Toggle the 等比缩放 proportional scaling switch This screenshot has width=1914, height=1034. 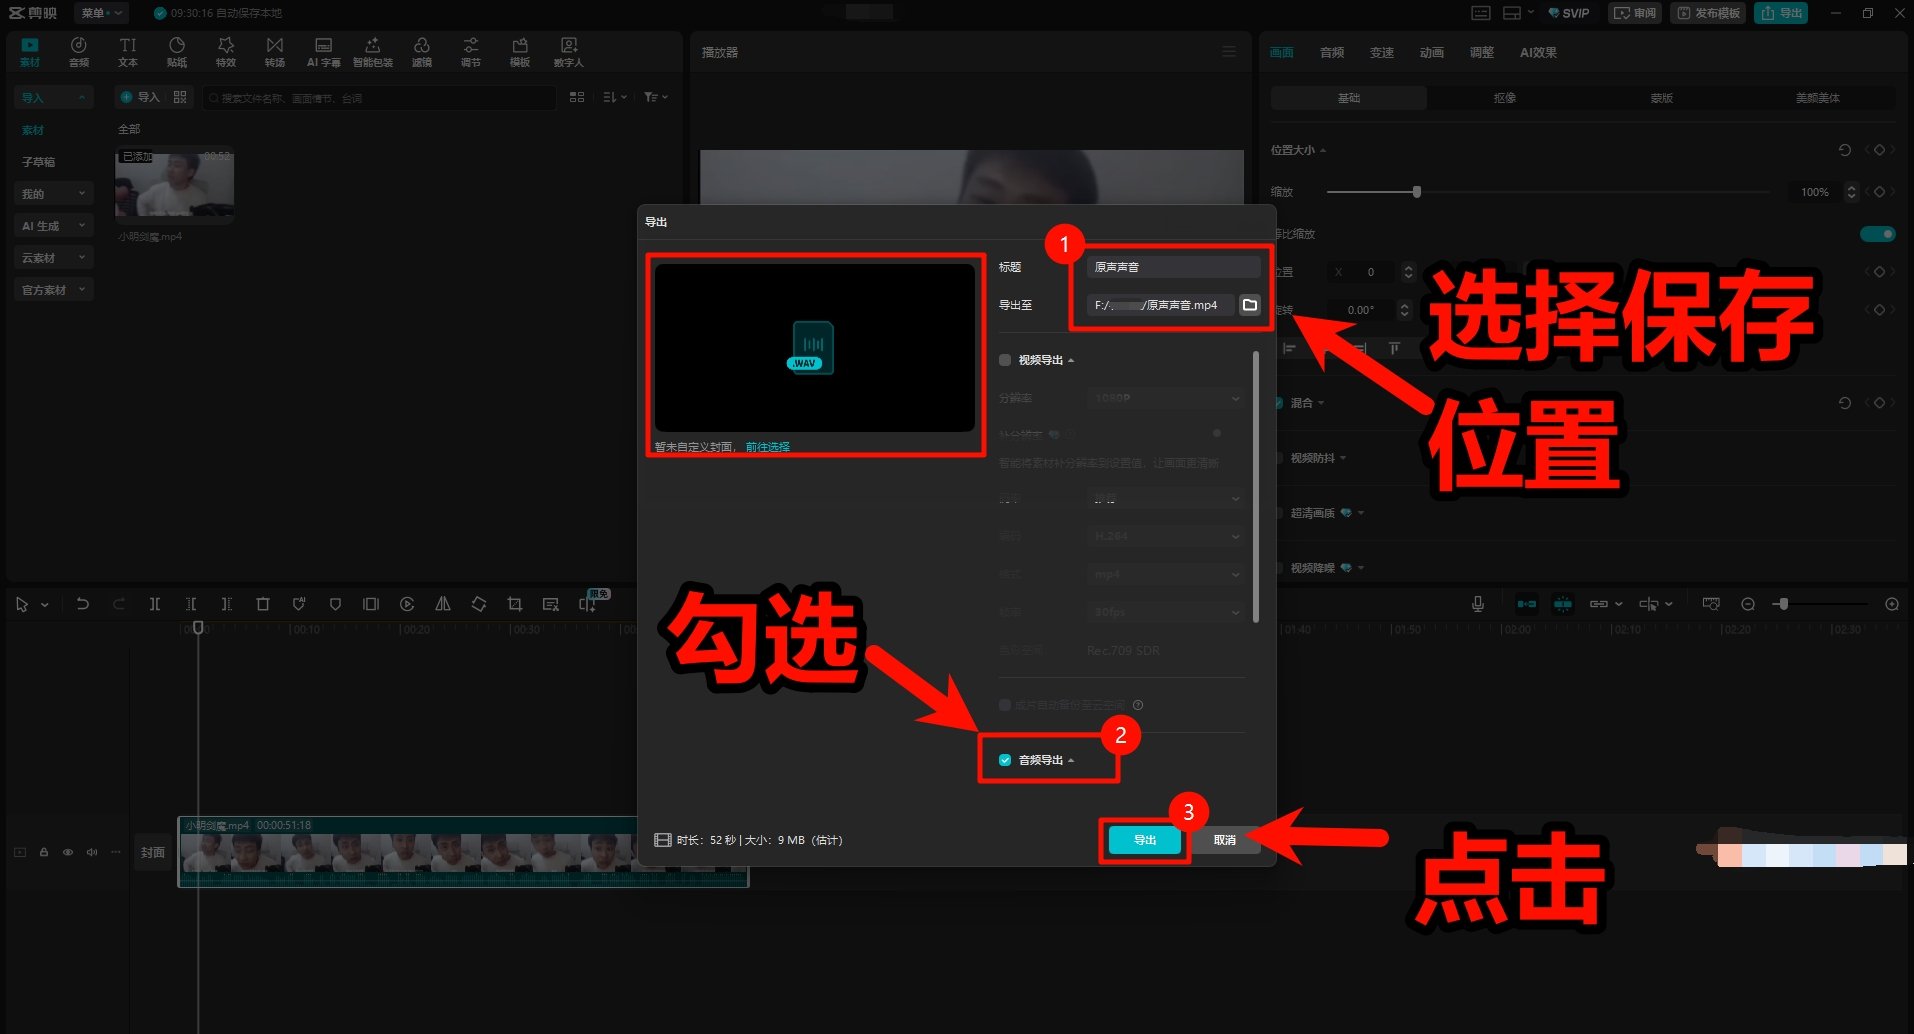coord(1877,233)
